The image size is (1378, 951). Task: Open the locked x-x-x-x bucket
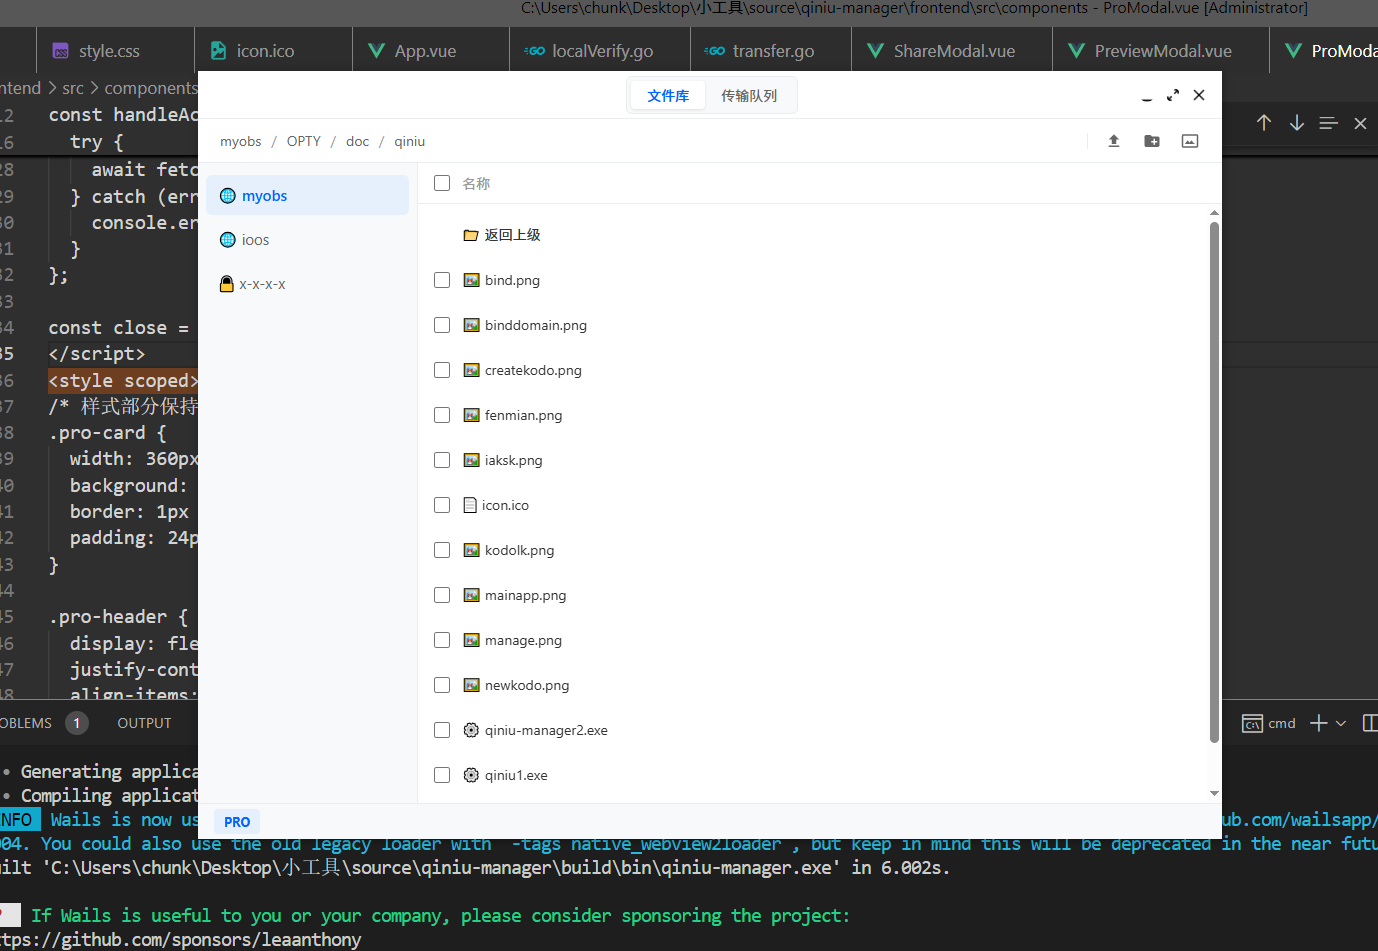(x=308, y=284)
